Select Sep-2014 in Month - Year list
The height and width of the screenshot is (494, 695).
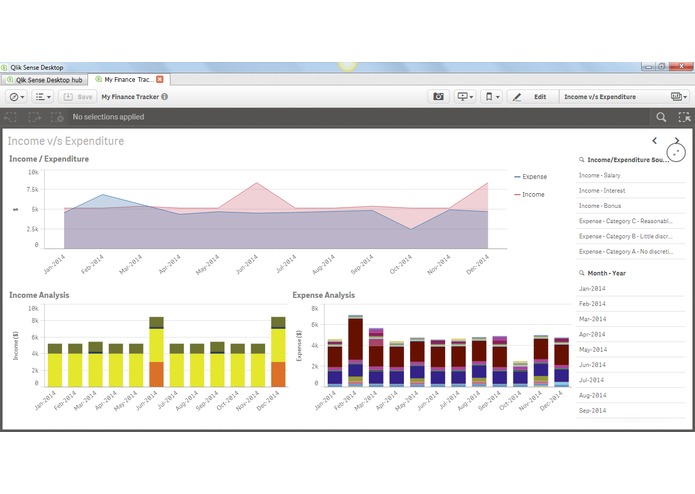631,410
